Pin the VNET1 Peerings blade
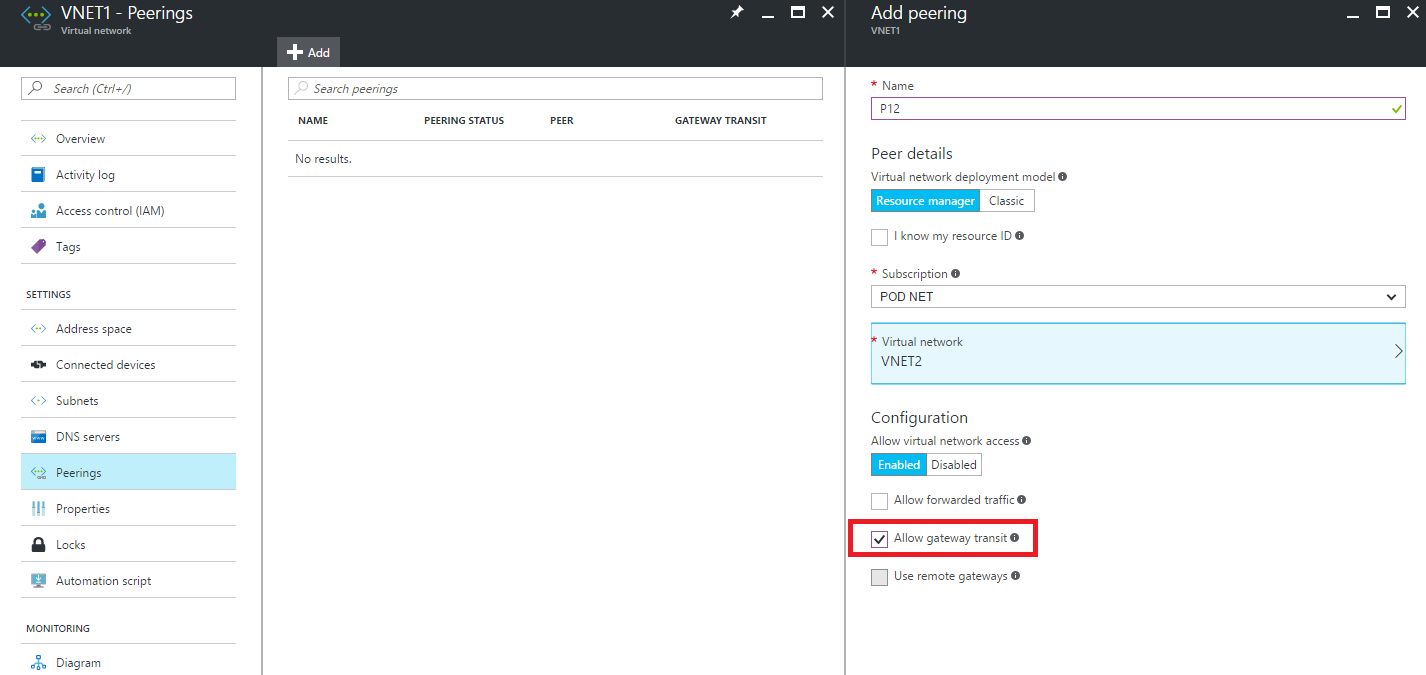Viewport: 1426px width, 675px height. [737, 13]
